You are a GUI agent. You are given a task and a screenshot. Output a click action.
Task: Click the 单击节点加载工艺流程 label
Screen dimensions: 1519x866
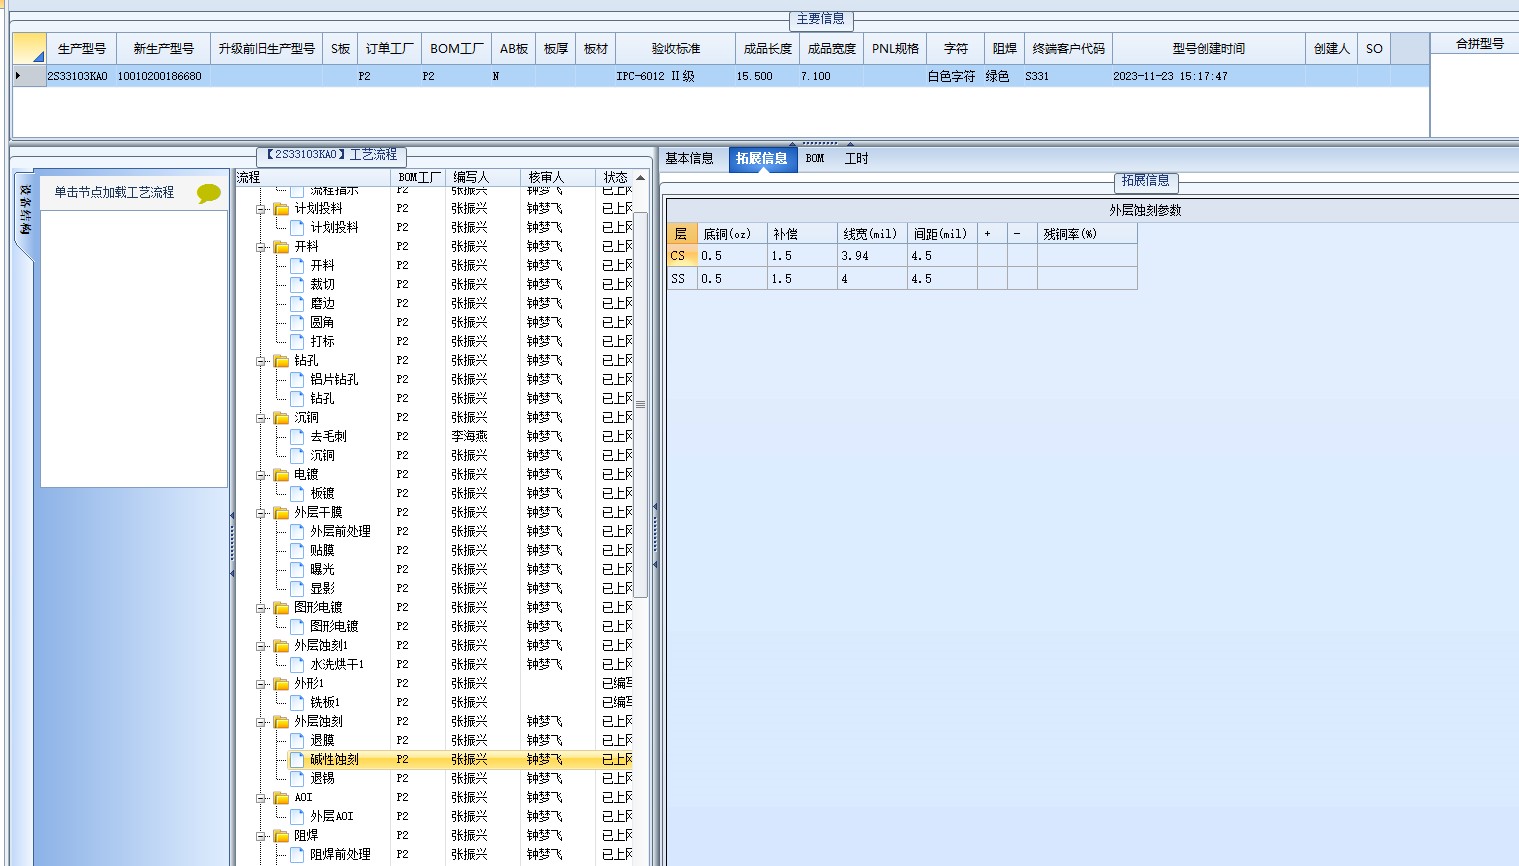tap(114, 192)
